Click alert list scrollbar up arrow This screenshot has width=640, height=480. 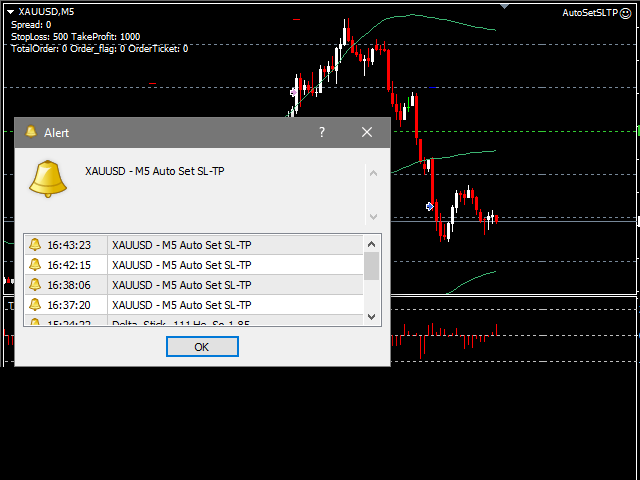[372, 243]
